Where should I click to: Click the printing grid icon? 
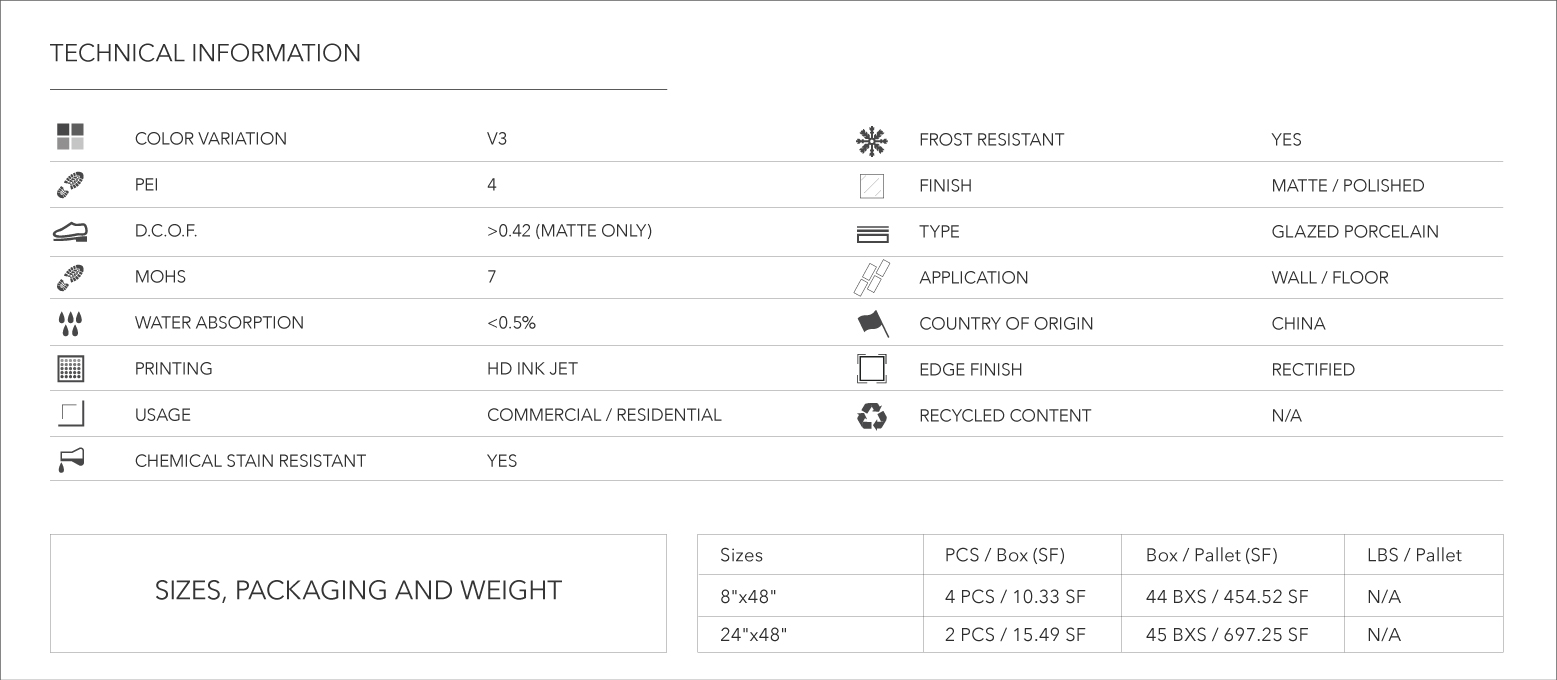coord(70,369)
